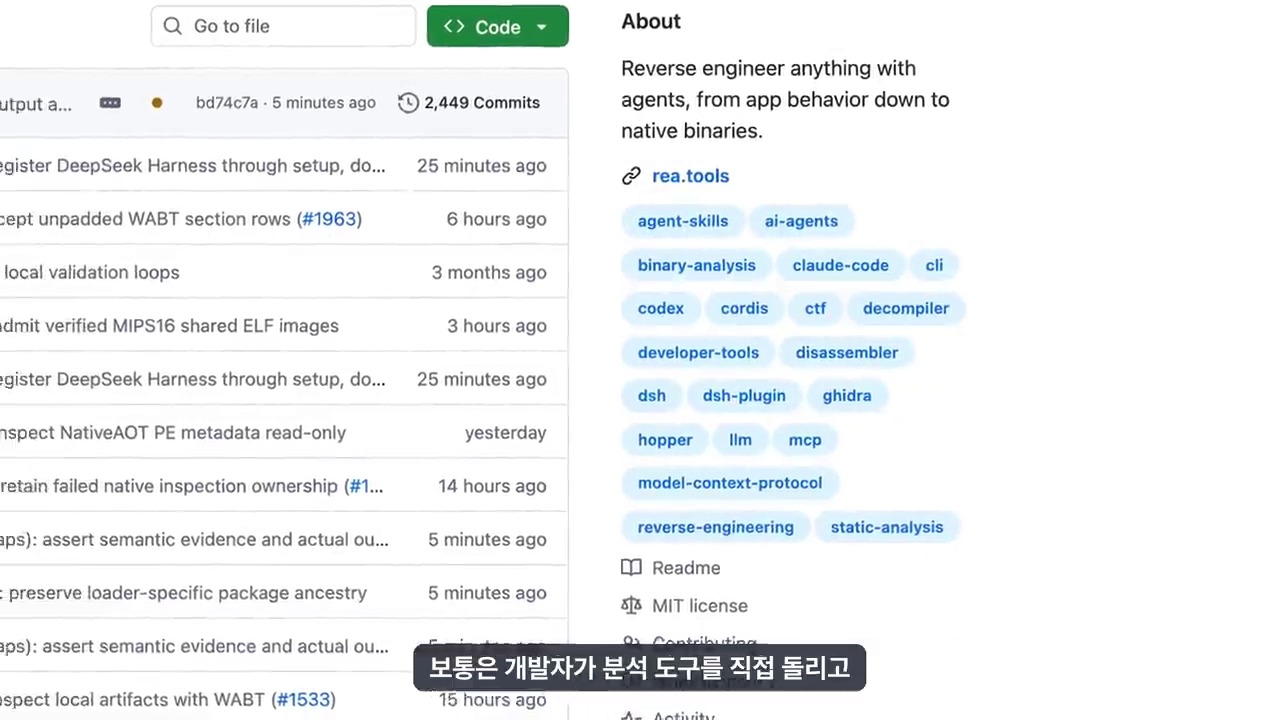Image resolution: width=1280 pixels, height=720 pixels.
Task: Click the "14 hours ago" timestamp
Action: pos(492,486)
